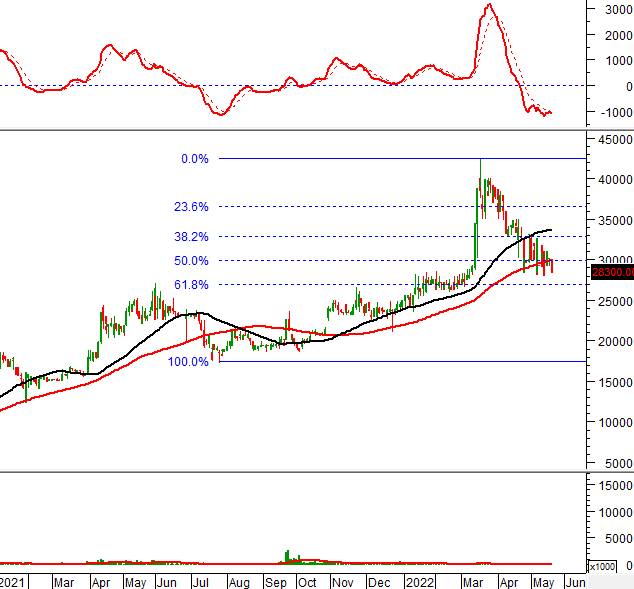This screenshot has height=589, width=634.
Task: Select the 100.0% Fibonacci level label
Action: tap(188, 362)
